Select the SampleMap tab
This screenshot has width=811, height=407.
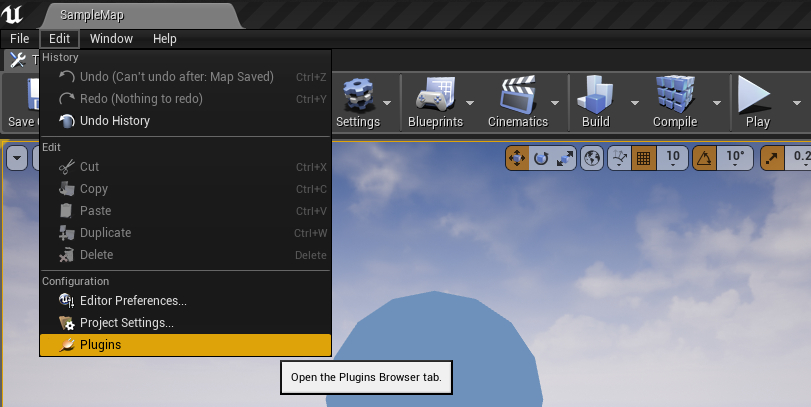tap(140, 16)
